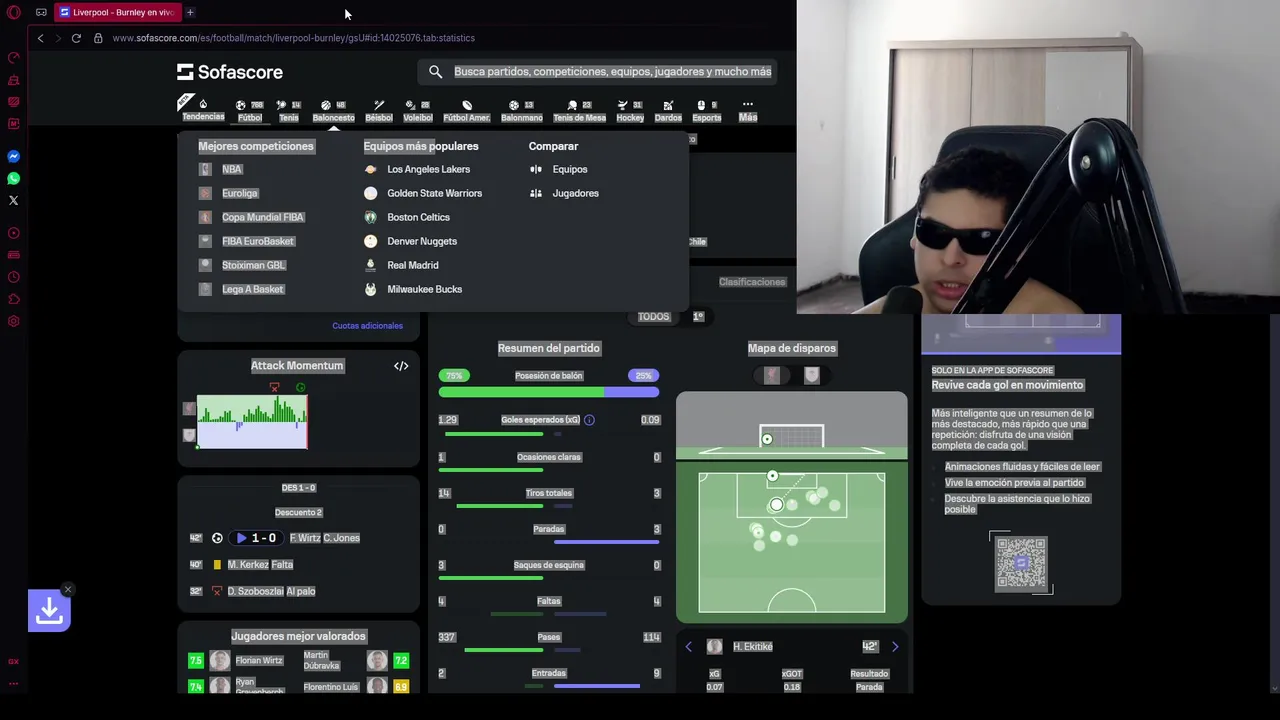This screenshot has width=1280, height=720.
Task: Select the TODOS period toggle
Action: coord(653,317)
